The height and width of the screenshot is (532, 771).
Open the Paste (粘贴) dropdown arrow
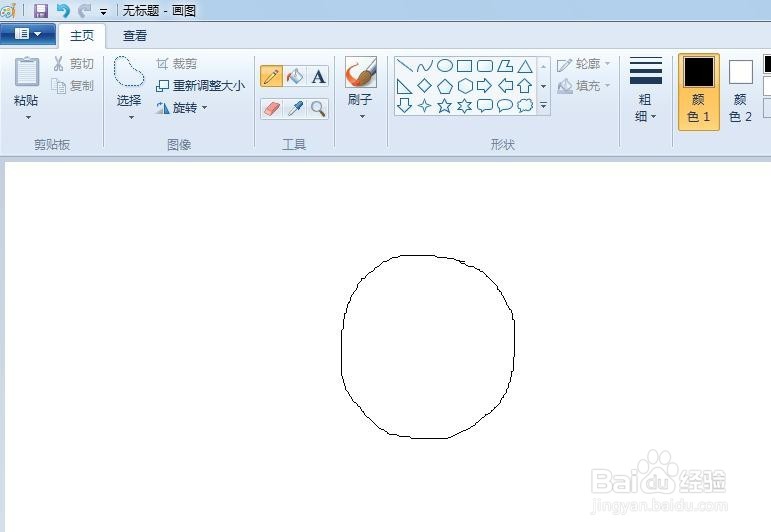coord(28,118)
